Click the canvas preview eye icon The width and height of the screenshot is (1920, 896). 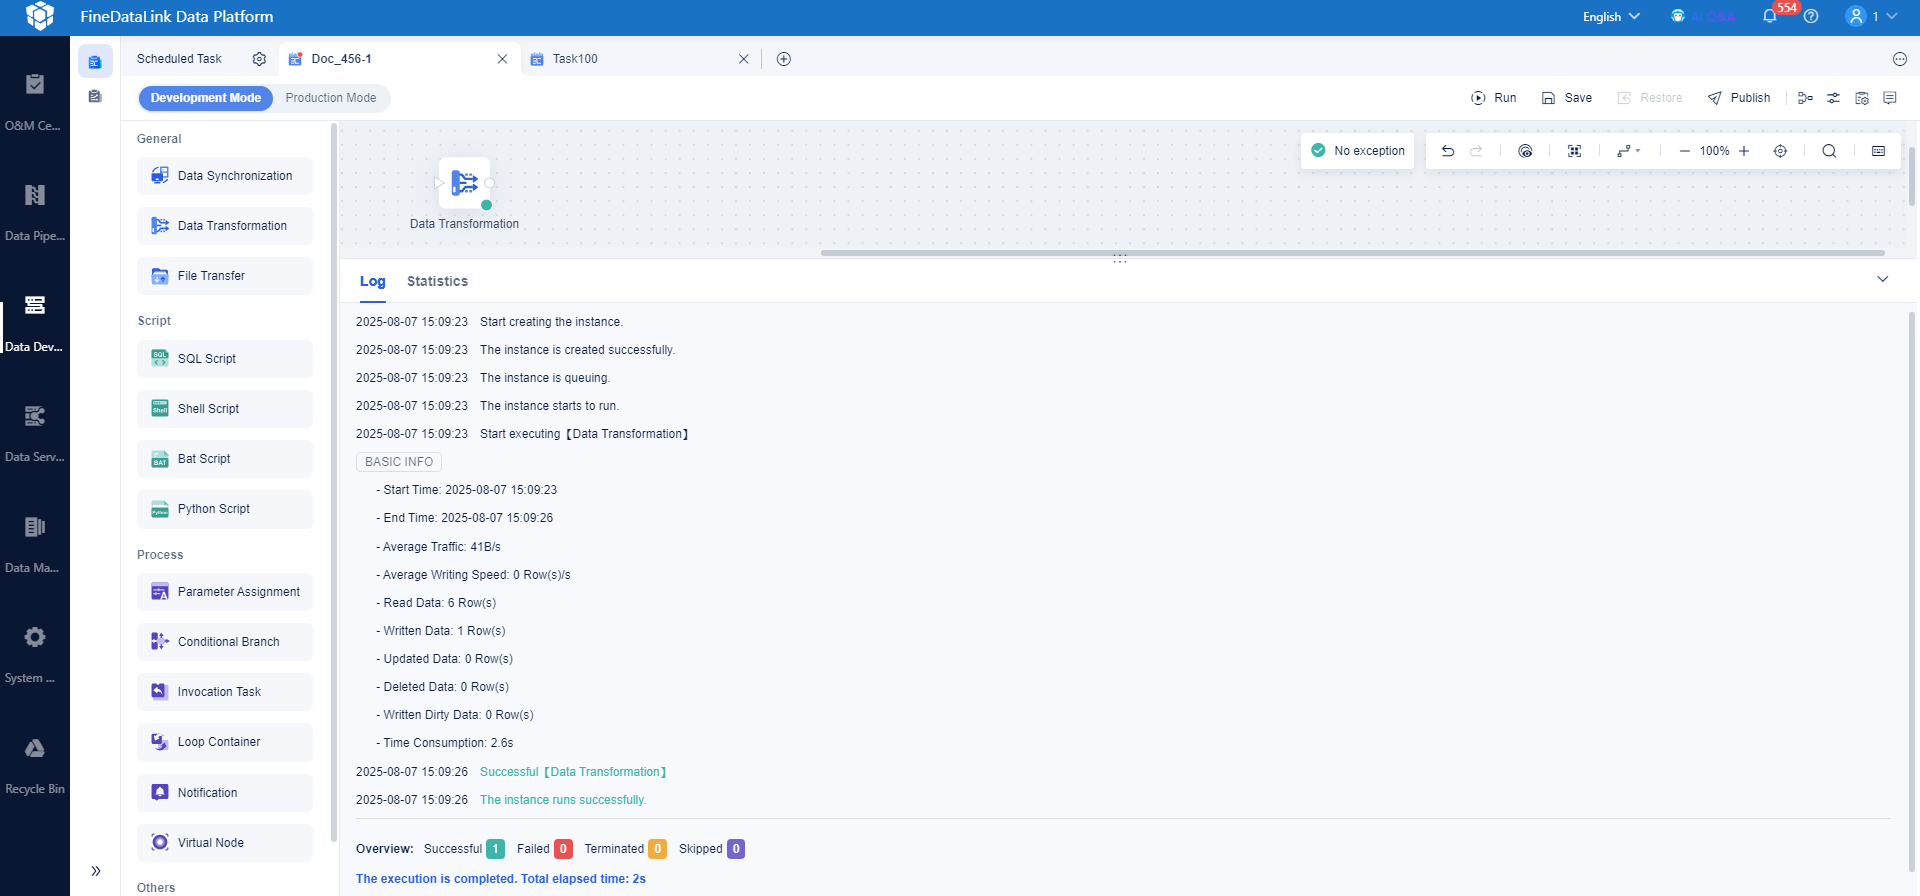(x=1525, y=151)
